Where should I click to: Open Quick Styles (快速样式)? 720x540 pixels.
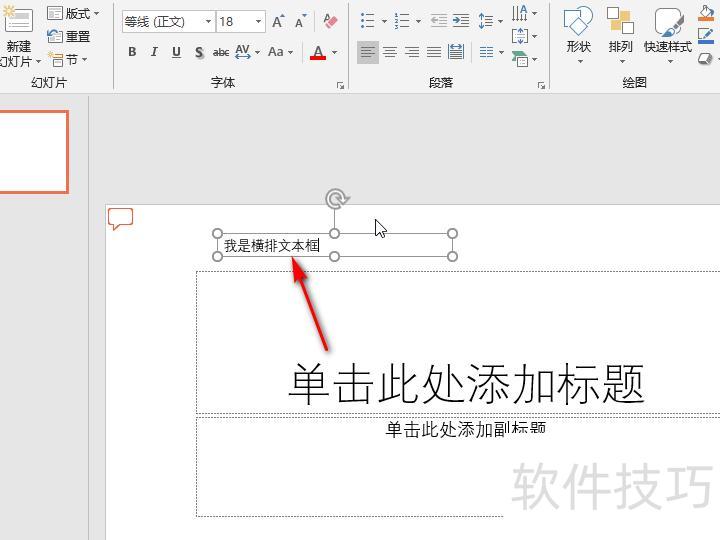coord(668,34)
